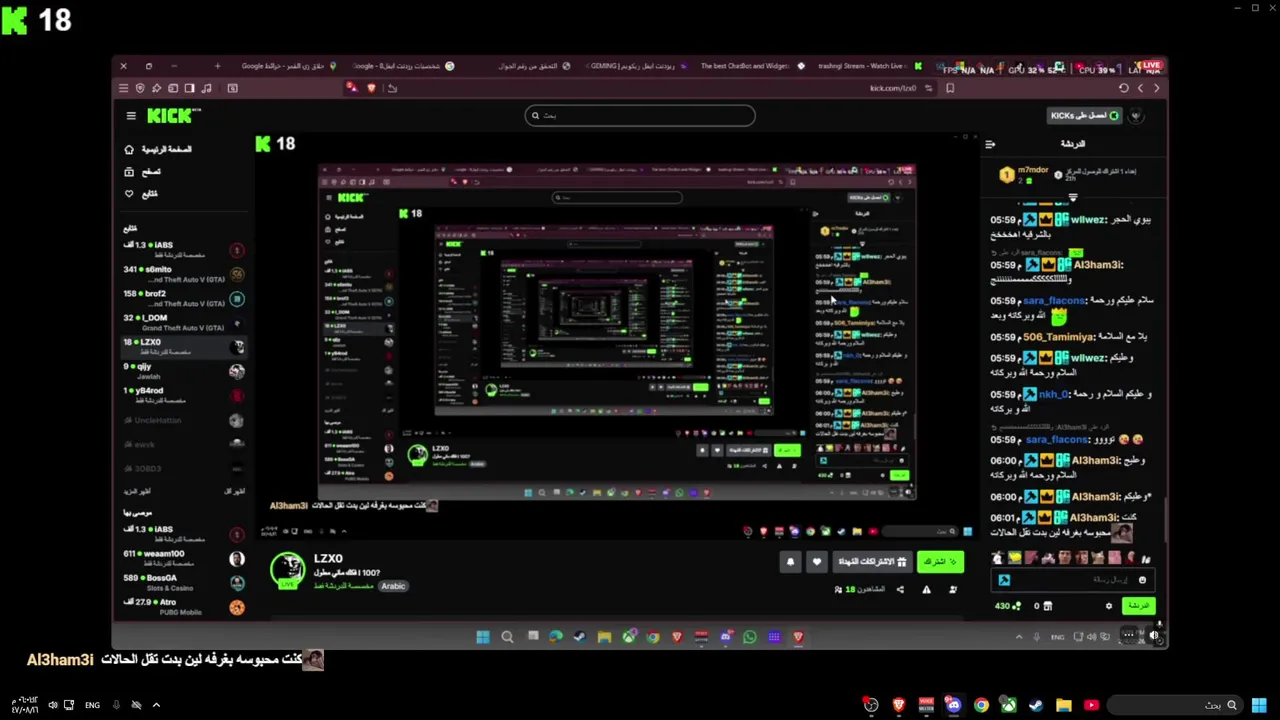Screen dimensions: 1280x720
Task: Click the bookmark icon beside the address bar
Action: point(950,88)
